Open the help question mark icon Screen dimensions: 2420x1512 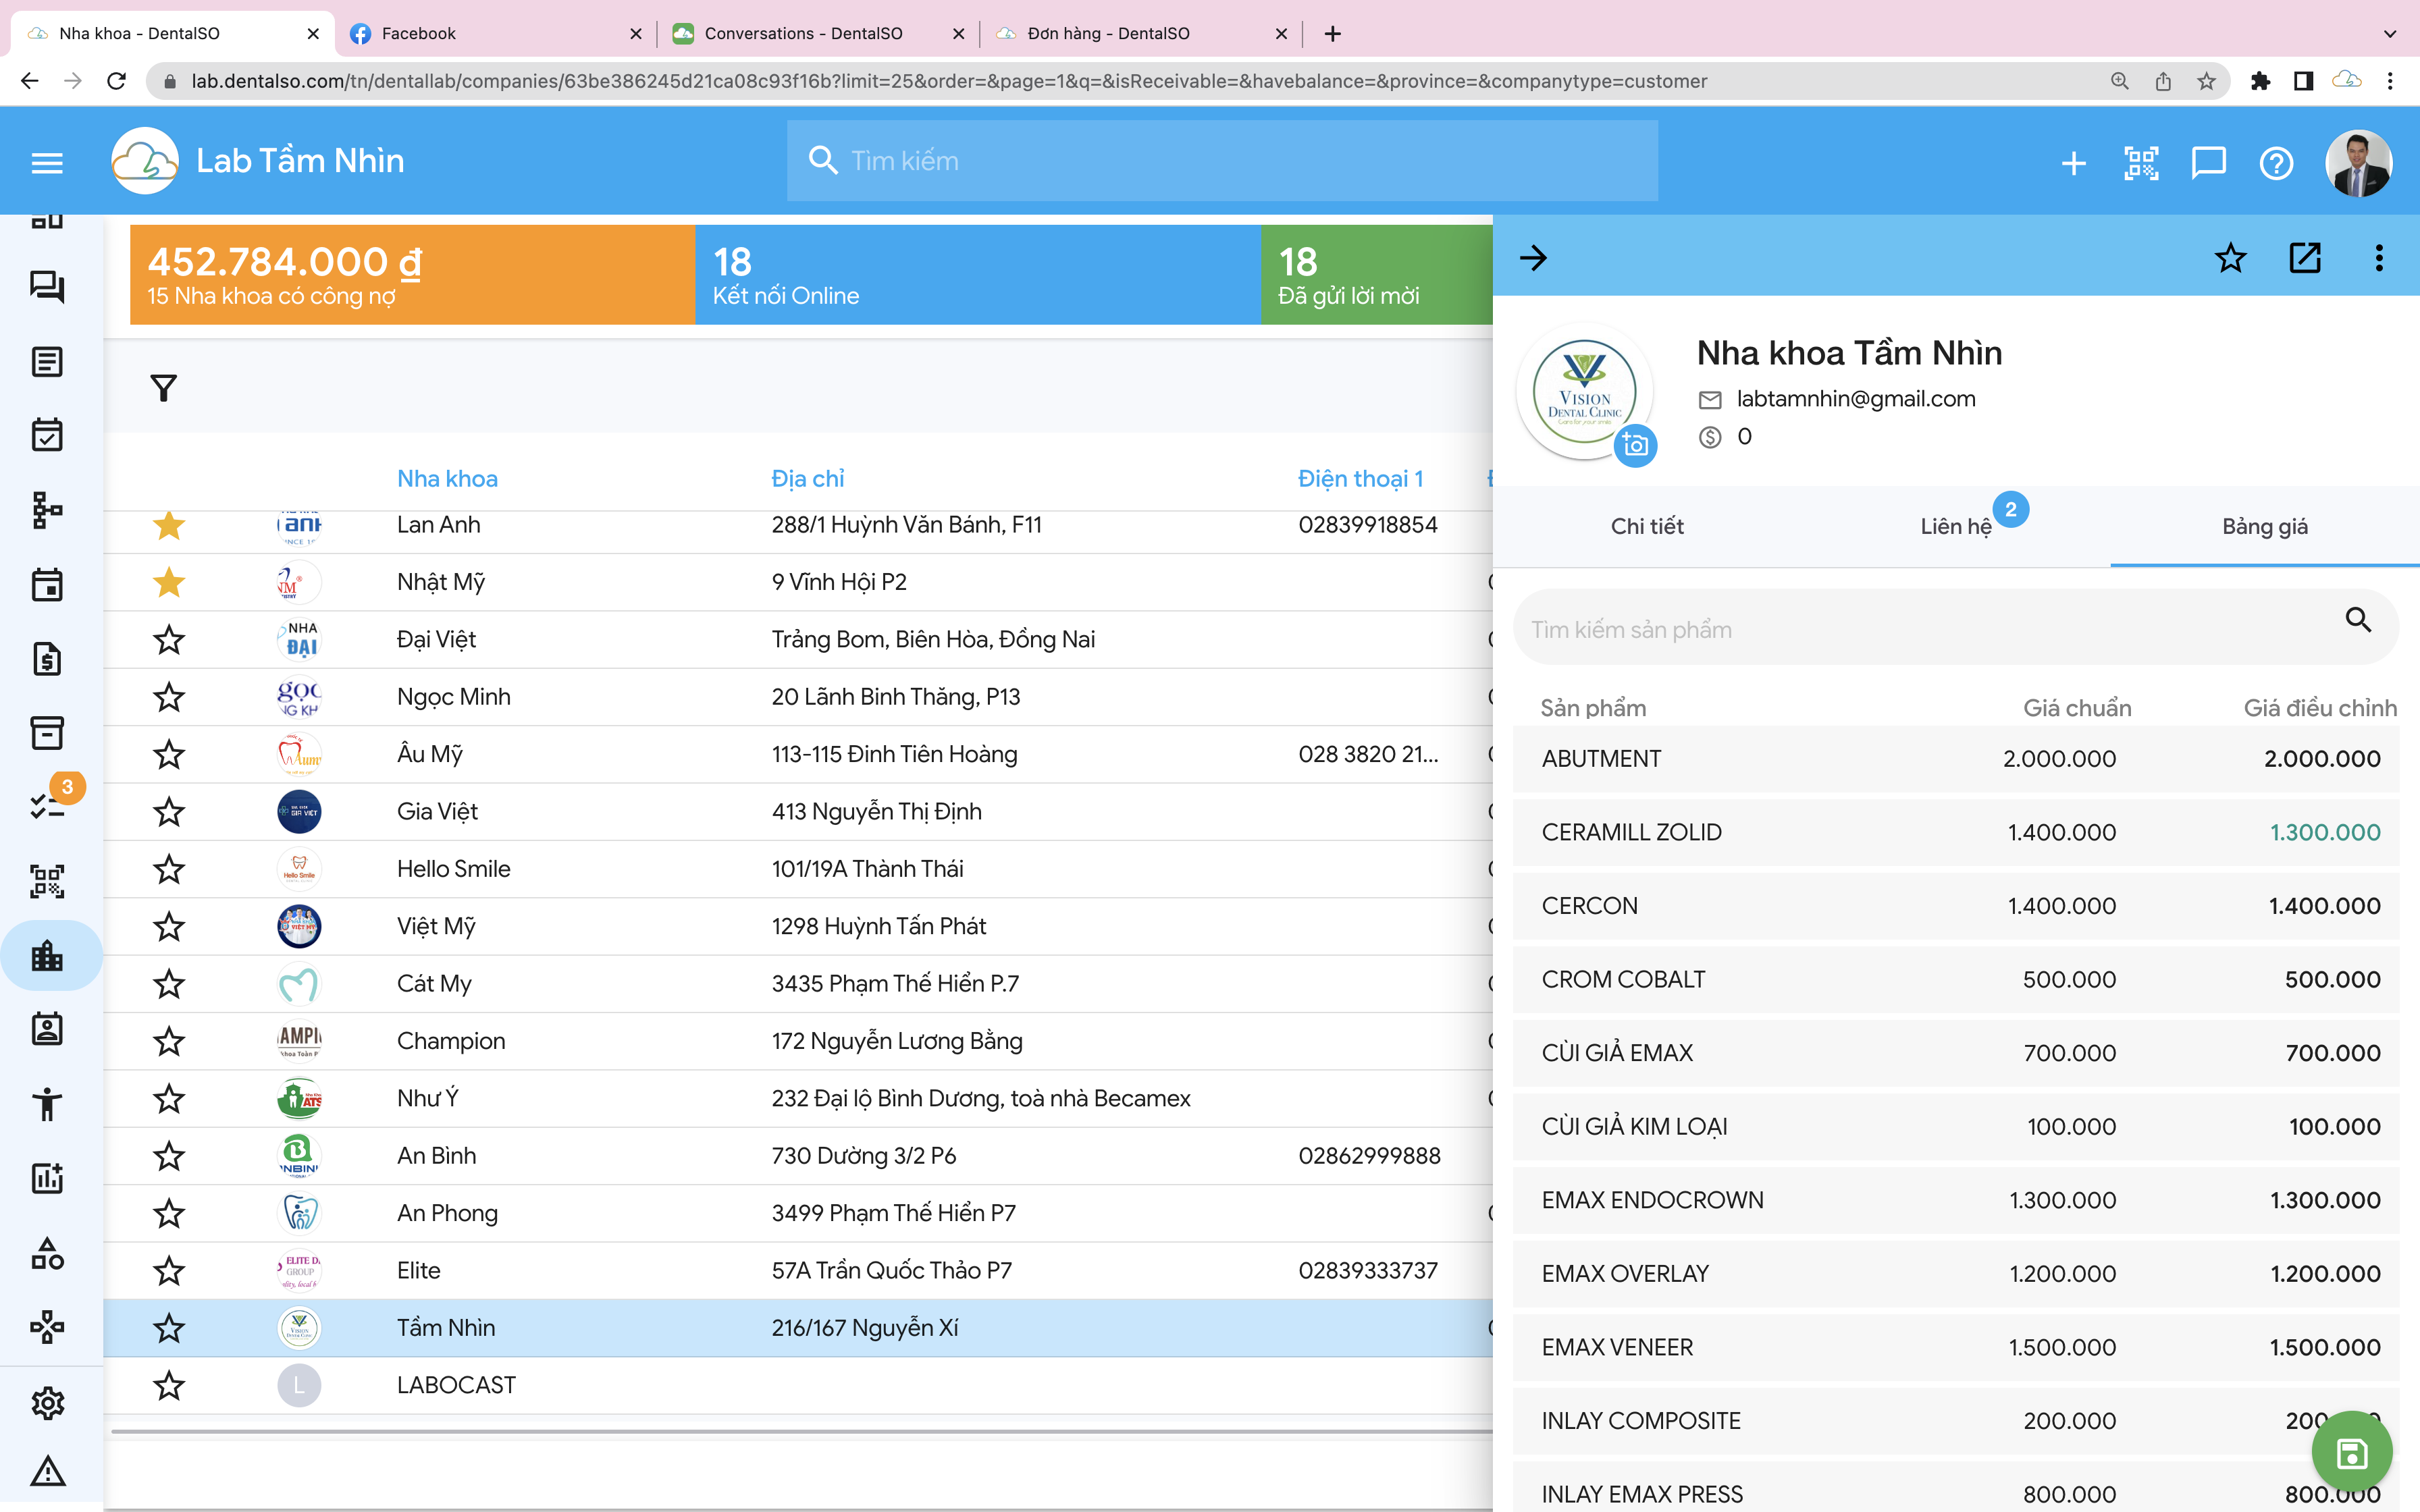point(2275,162)
